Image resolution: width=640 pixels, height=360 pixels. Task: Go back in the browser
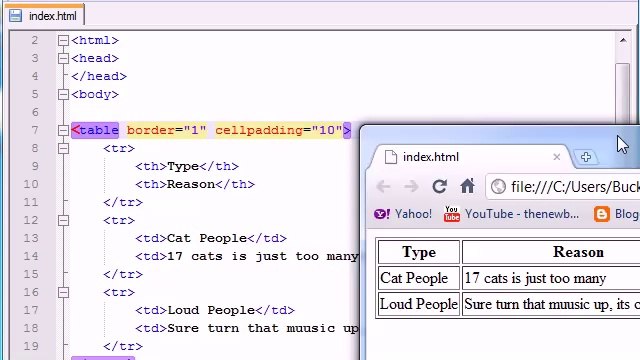tap(383, 187)
